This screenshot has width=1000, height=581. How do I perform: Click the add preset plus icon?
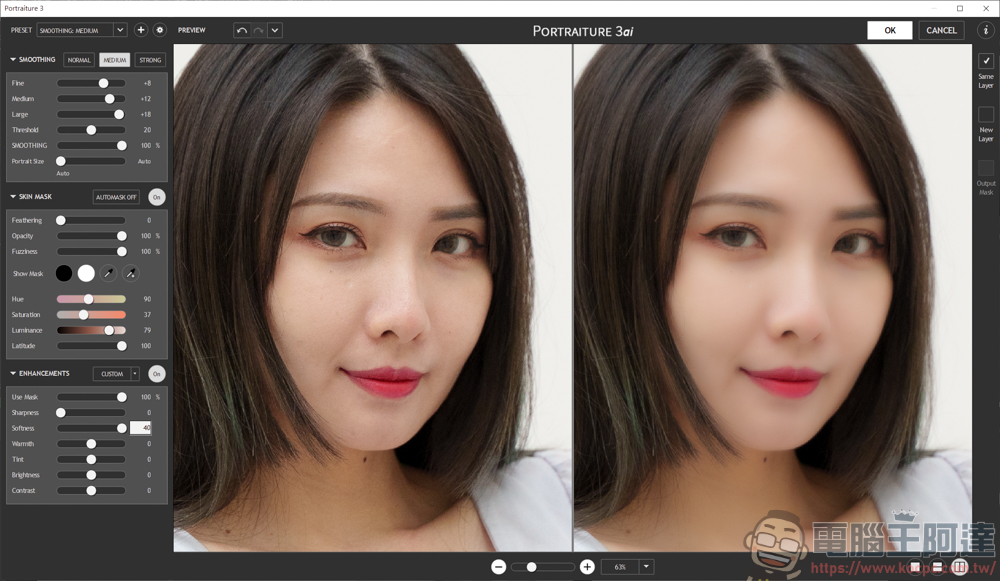click(140, 30)
